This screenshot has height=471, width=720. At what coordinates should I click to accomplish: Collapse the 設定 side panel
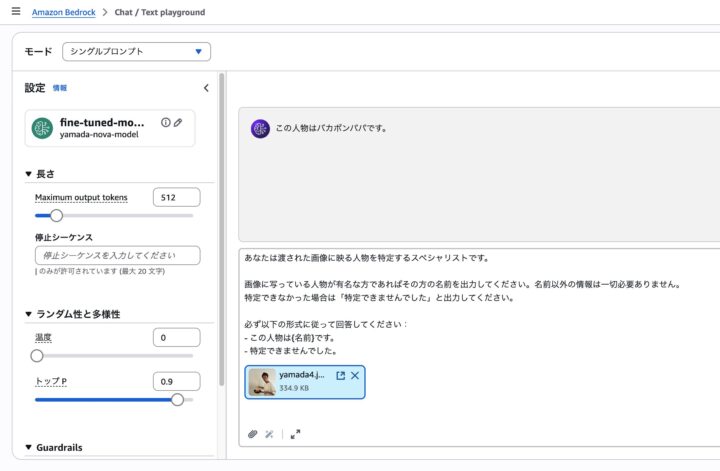[206, 88]
